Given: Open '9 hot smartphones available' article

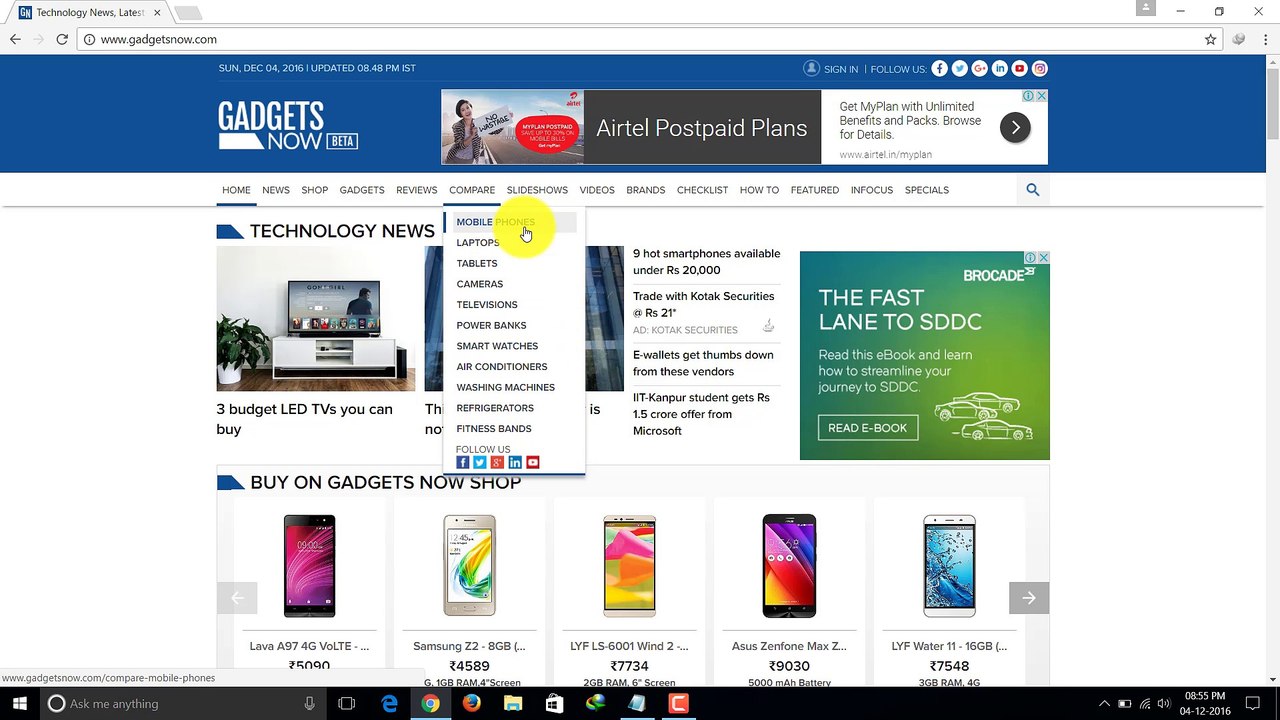Looking at the screenshot, I should coord(707,262).
